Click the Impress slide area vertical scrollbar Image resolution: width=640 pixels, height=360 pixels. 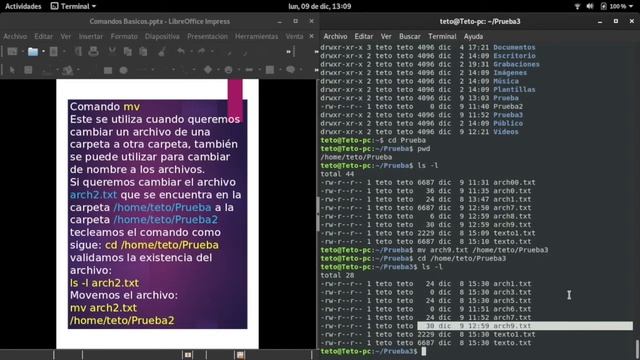point(317,214)
